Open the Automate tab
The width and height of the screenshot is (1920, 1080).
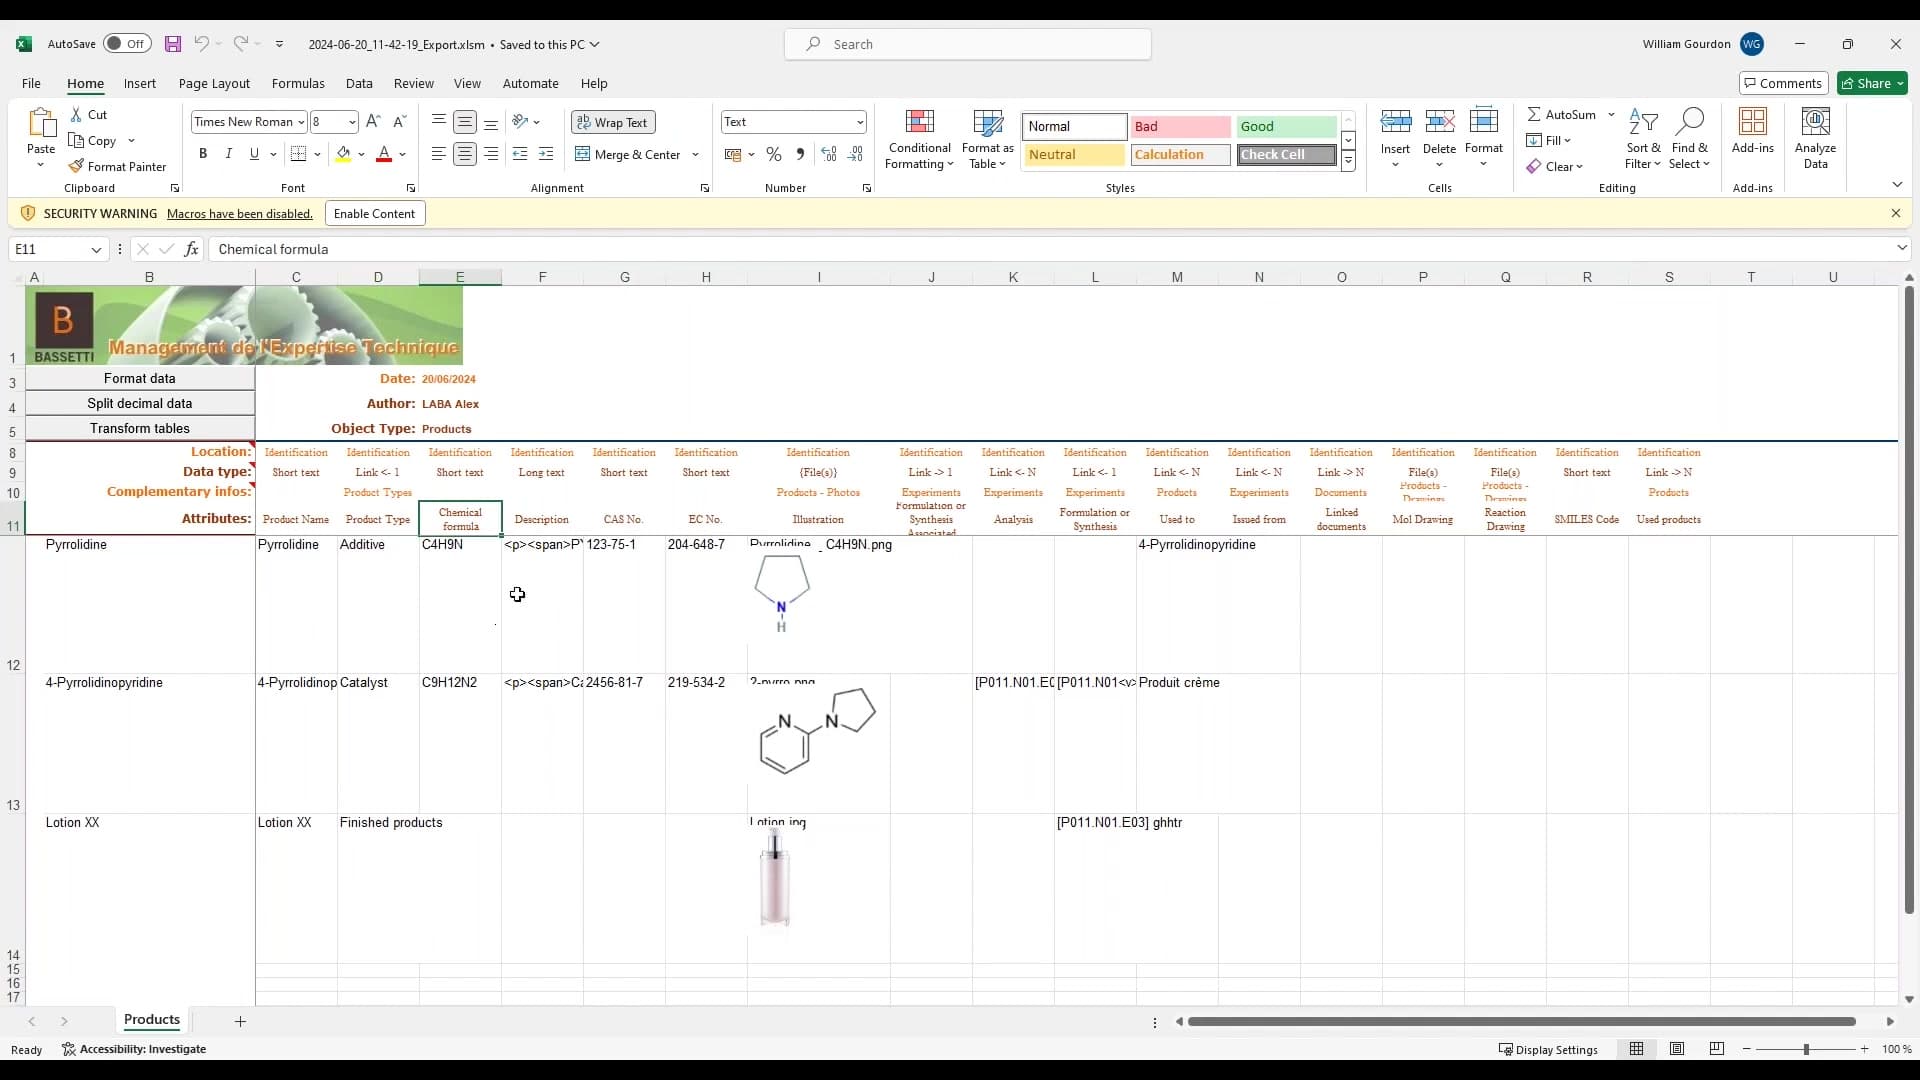[530, 84]
